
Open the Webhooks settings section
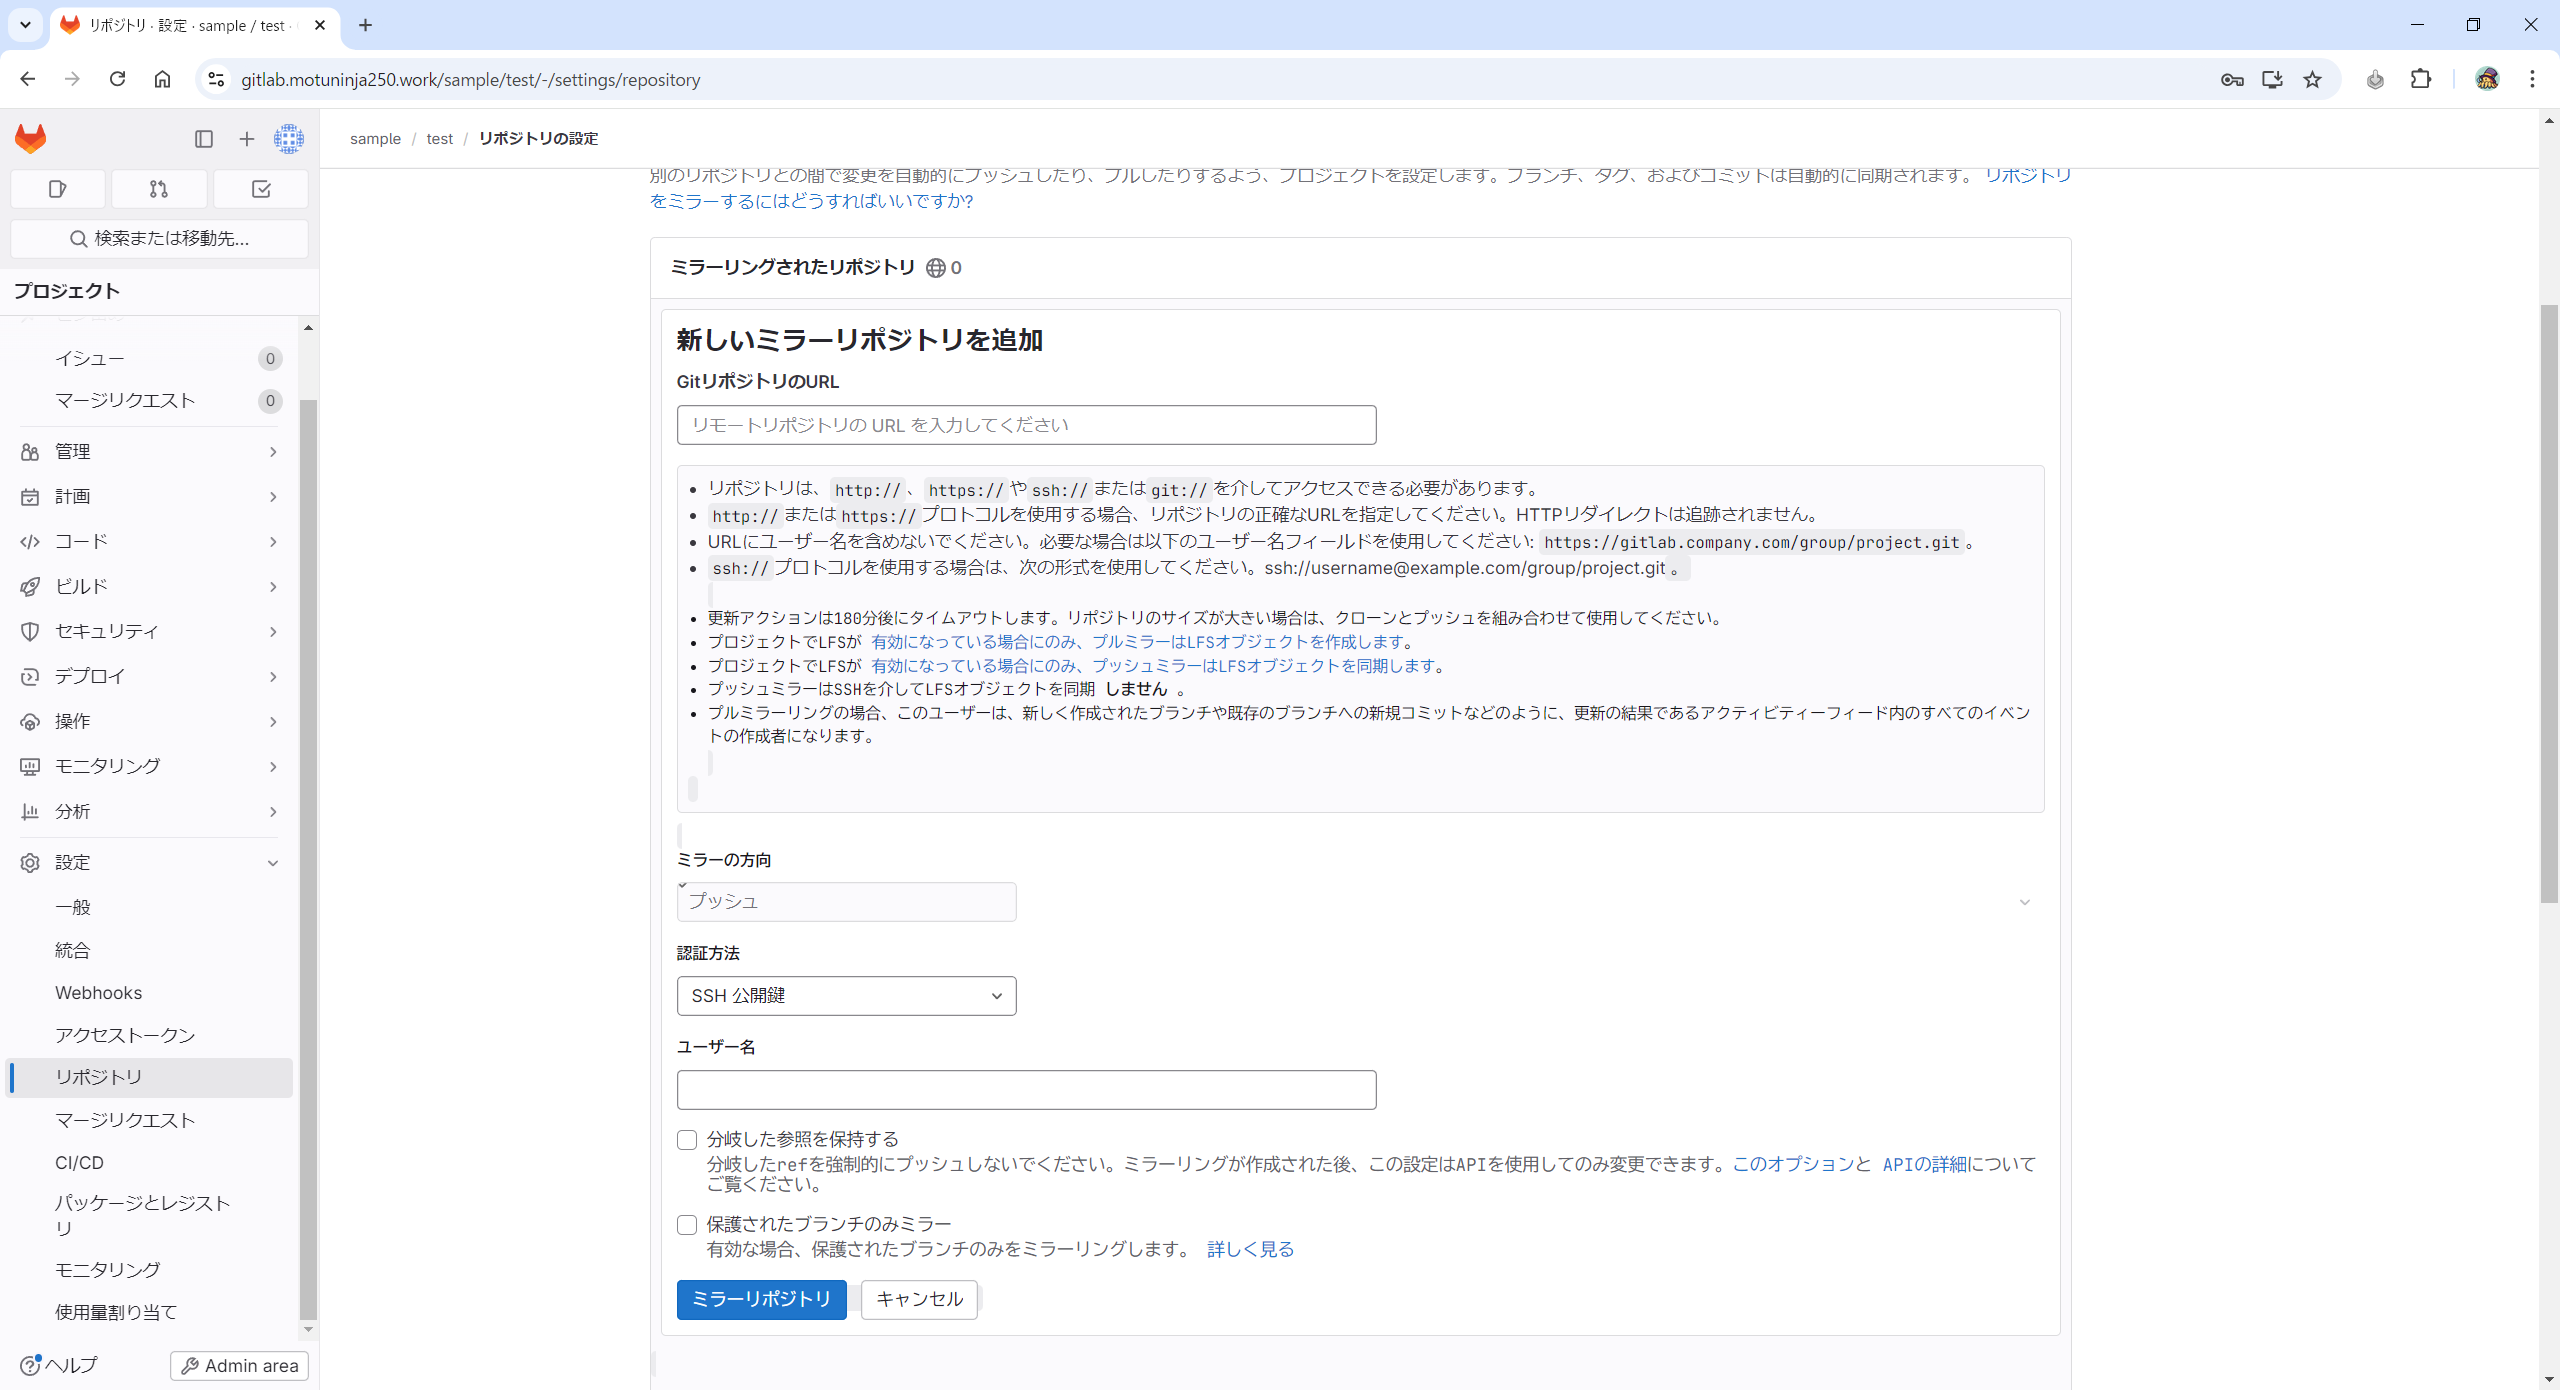tap(98, 992)
